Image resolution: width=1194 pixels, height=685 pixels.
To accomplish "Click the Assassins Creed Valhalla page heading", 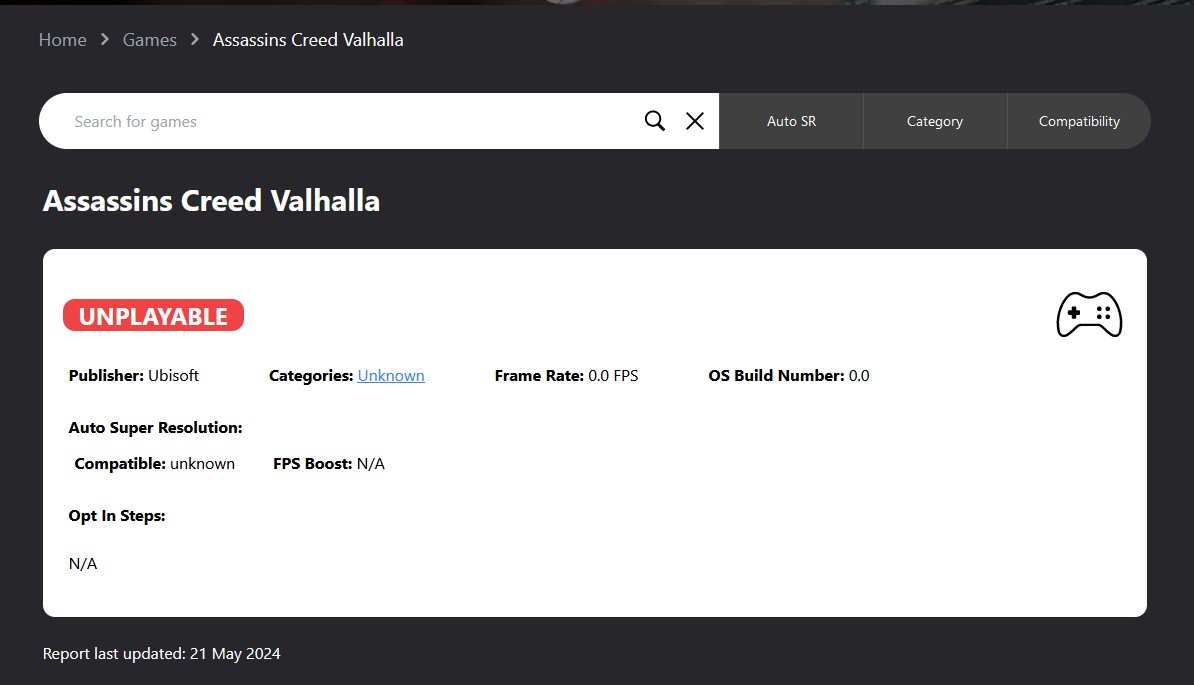I will [211, 201].
